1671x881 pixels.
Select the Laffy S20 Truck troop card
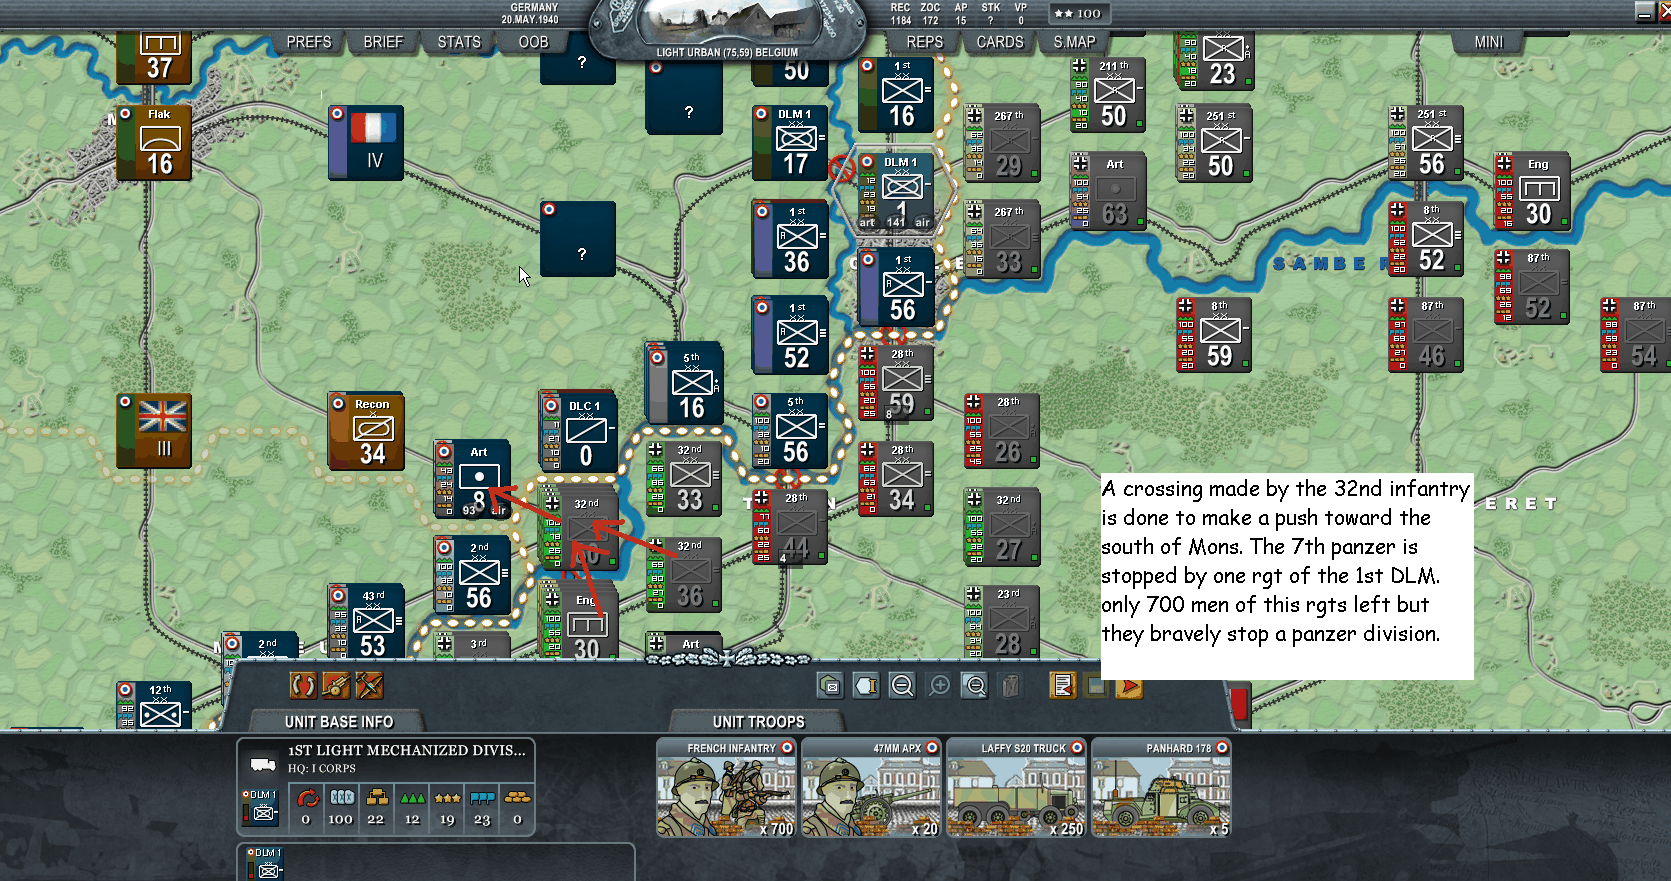[1017, 788]
